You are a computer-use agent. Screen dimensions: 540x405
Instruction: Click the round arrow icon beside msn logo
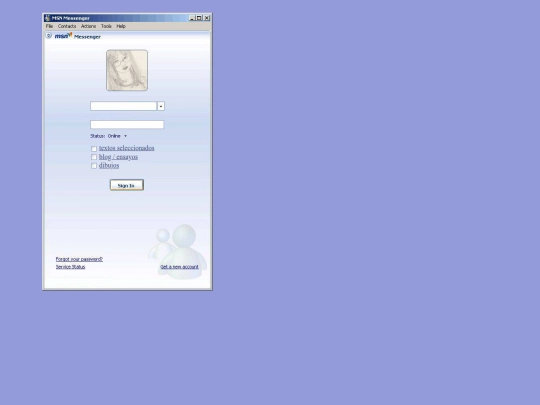(49, 35)
